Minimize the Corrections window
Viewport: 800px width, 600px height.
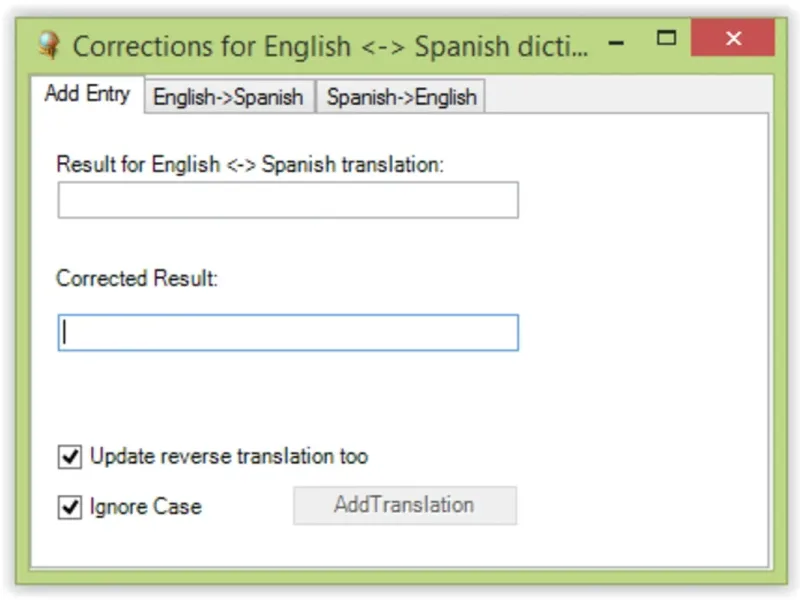click(x=616, y=41)
